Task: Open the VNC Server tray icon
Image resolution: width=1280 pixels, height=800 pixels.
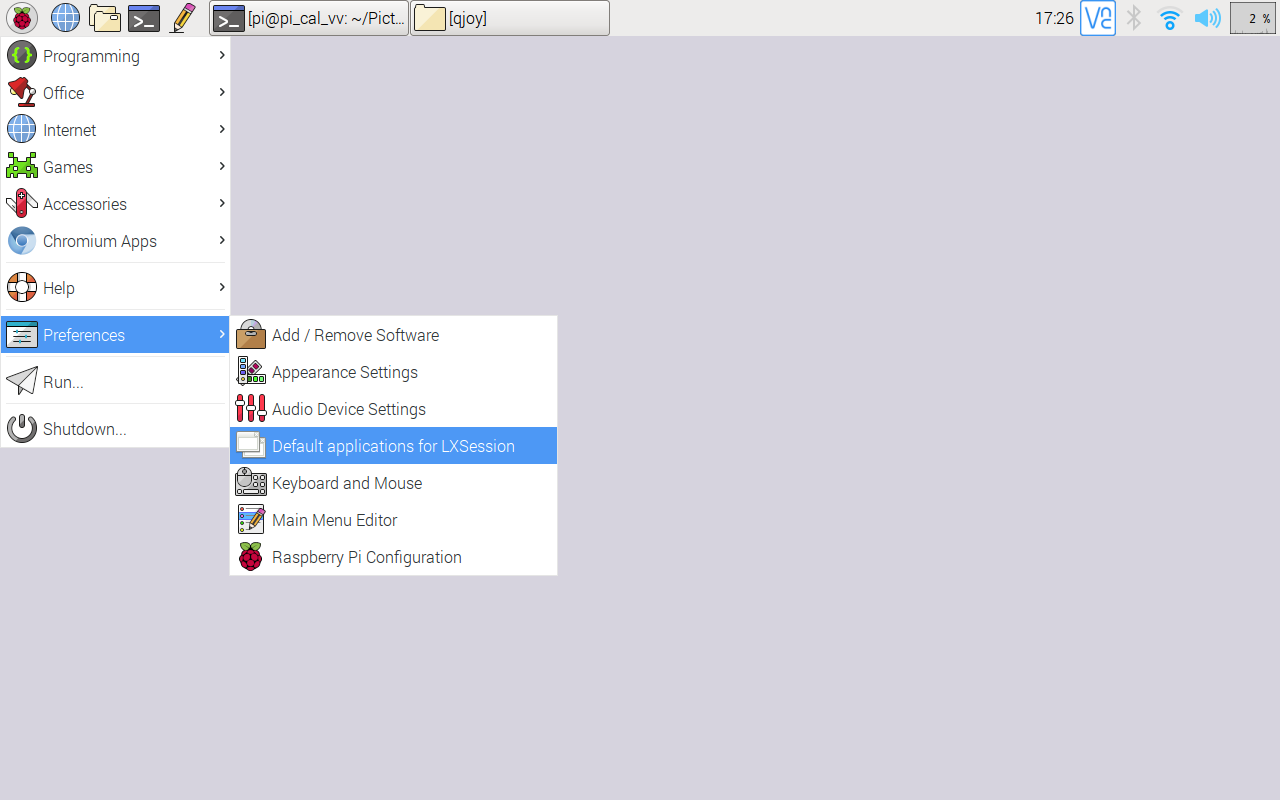Action: (1097, 17)
